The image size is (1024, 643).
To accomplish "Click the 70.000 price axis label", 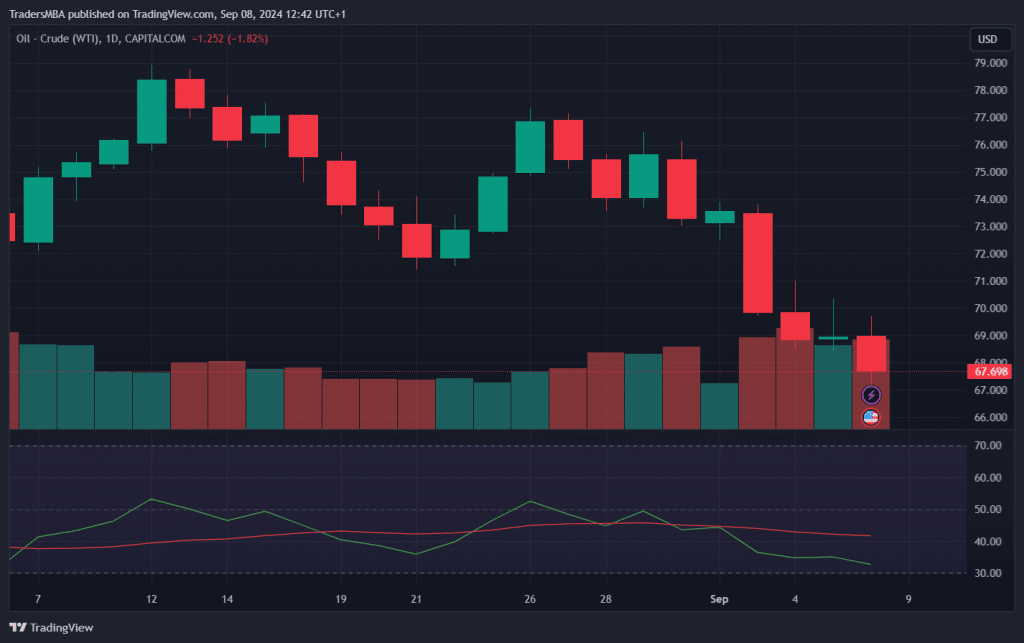I will point(991,308).
